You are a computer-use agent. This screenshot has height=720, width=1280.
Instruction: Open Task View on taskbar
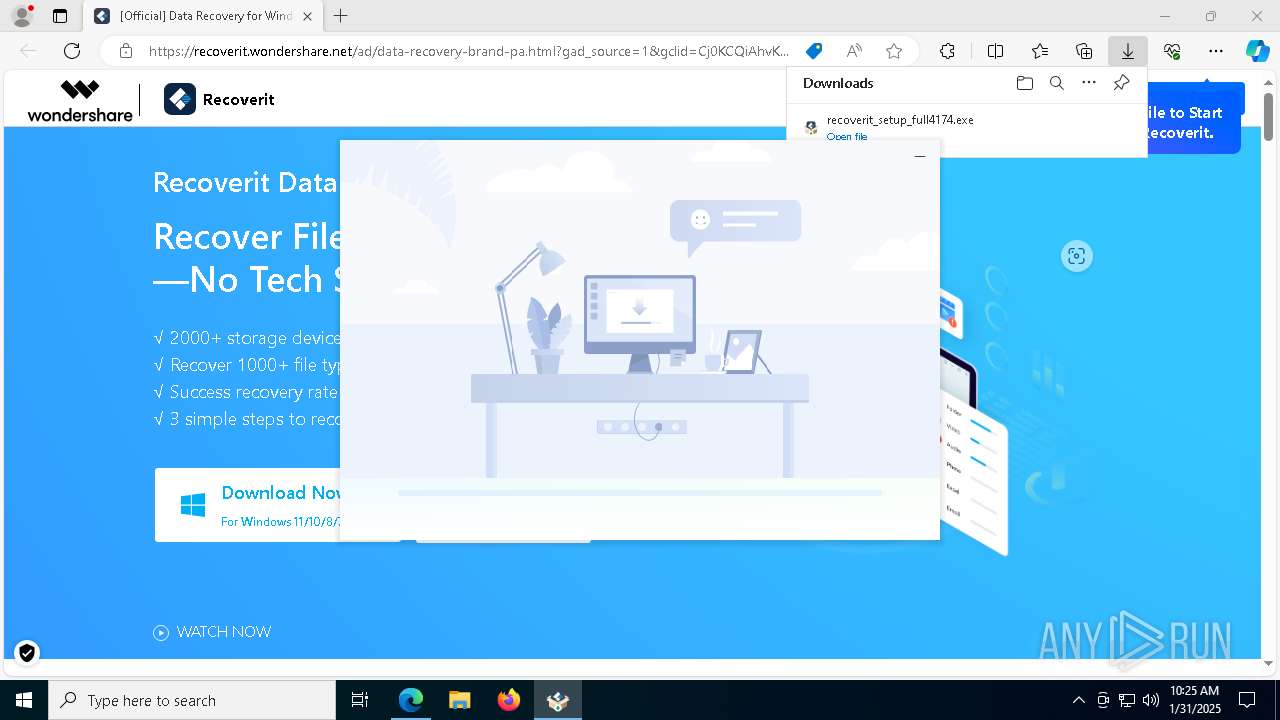(360, 700)
